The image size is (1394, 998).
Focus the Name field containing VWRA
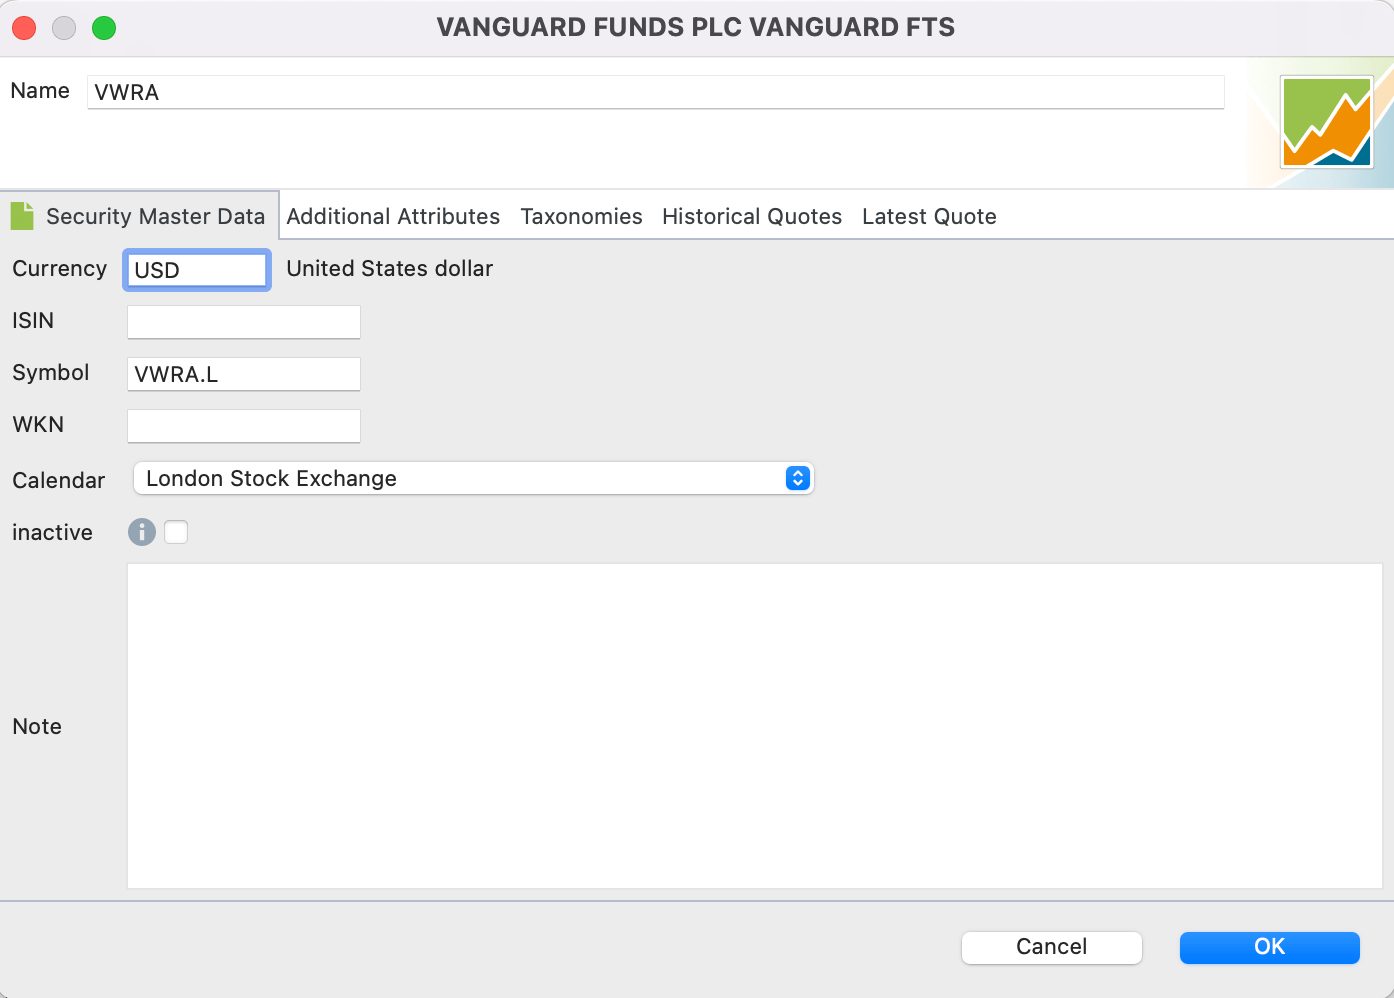(x=656, y=92)
